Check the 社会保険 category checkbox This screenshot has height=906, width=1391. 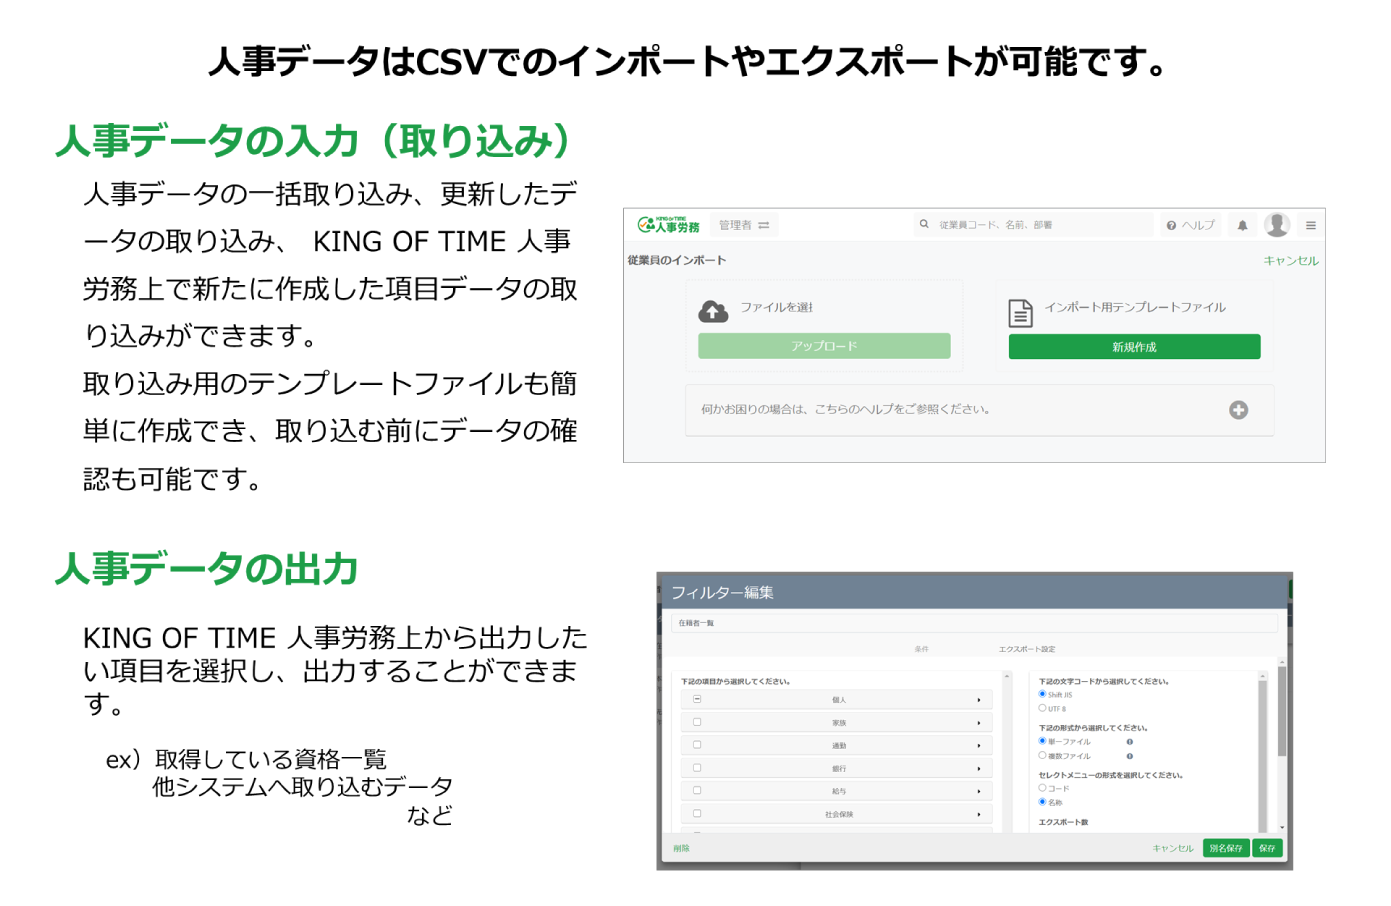697,814
